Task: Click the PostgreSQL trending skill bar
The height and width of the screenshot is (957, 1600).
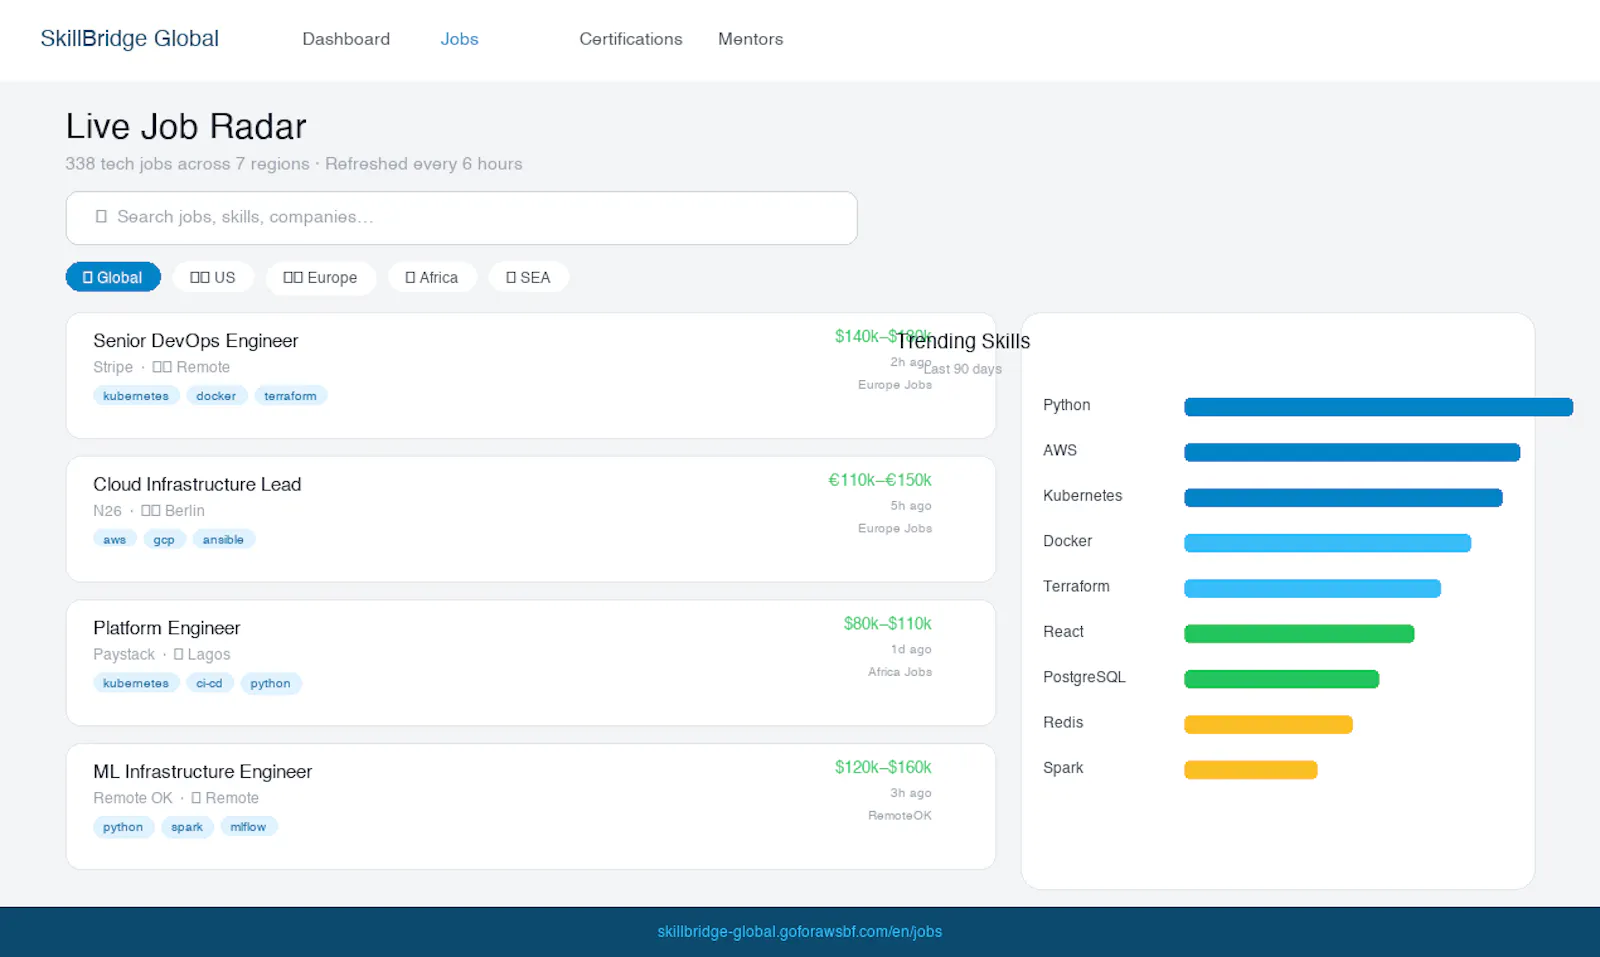Action: [1281, 679]
